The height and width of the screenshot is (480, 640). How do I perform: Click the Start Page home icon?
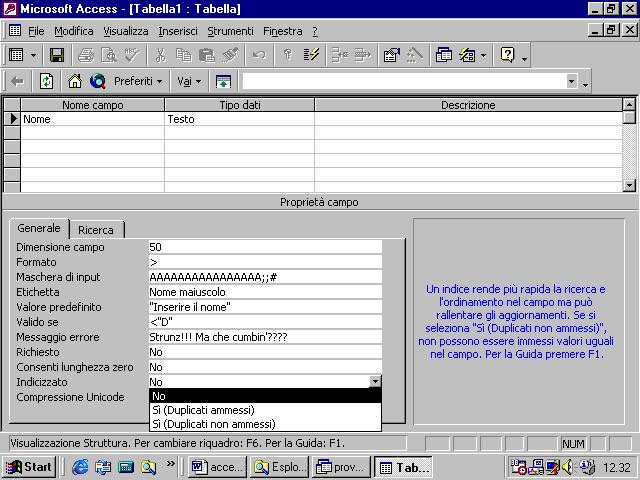point(75,81)
